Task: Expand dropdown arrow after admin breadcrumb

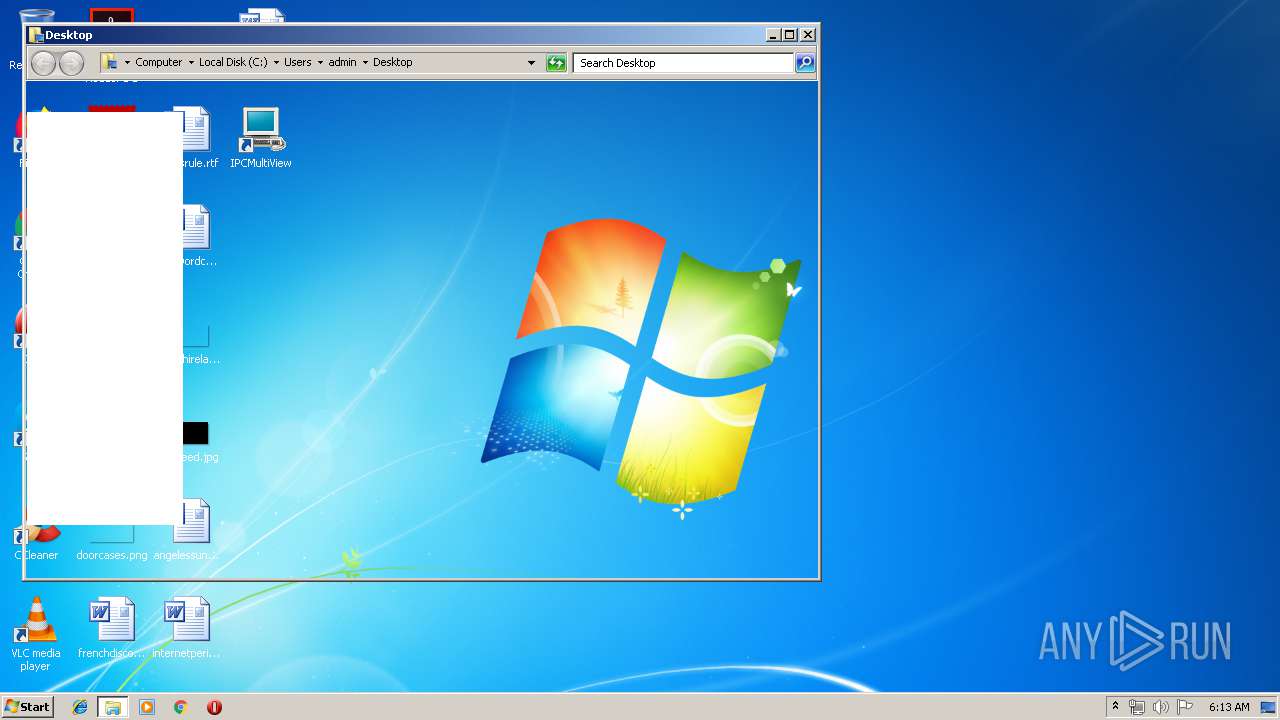Action: pos(365,62)
